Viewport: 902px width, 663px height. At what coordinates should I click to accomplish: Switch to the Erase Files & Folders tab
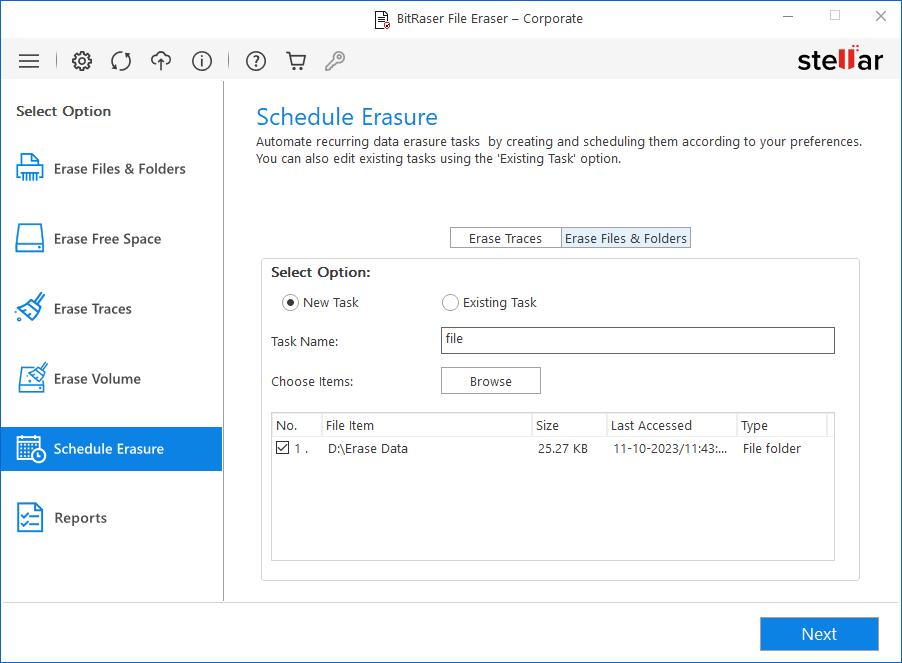click(626, 238)
